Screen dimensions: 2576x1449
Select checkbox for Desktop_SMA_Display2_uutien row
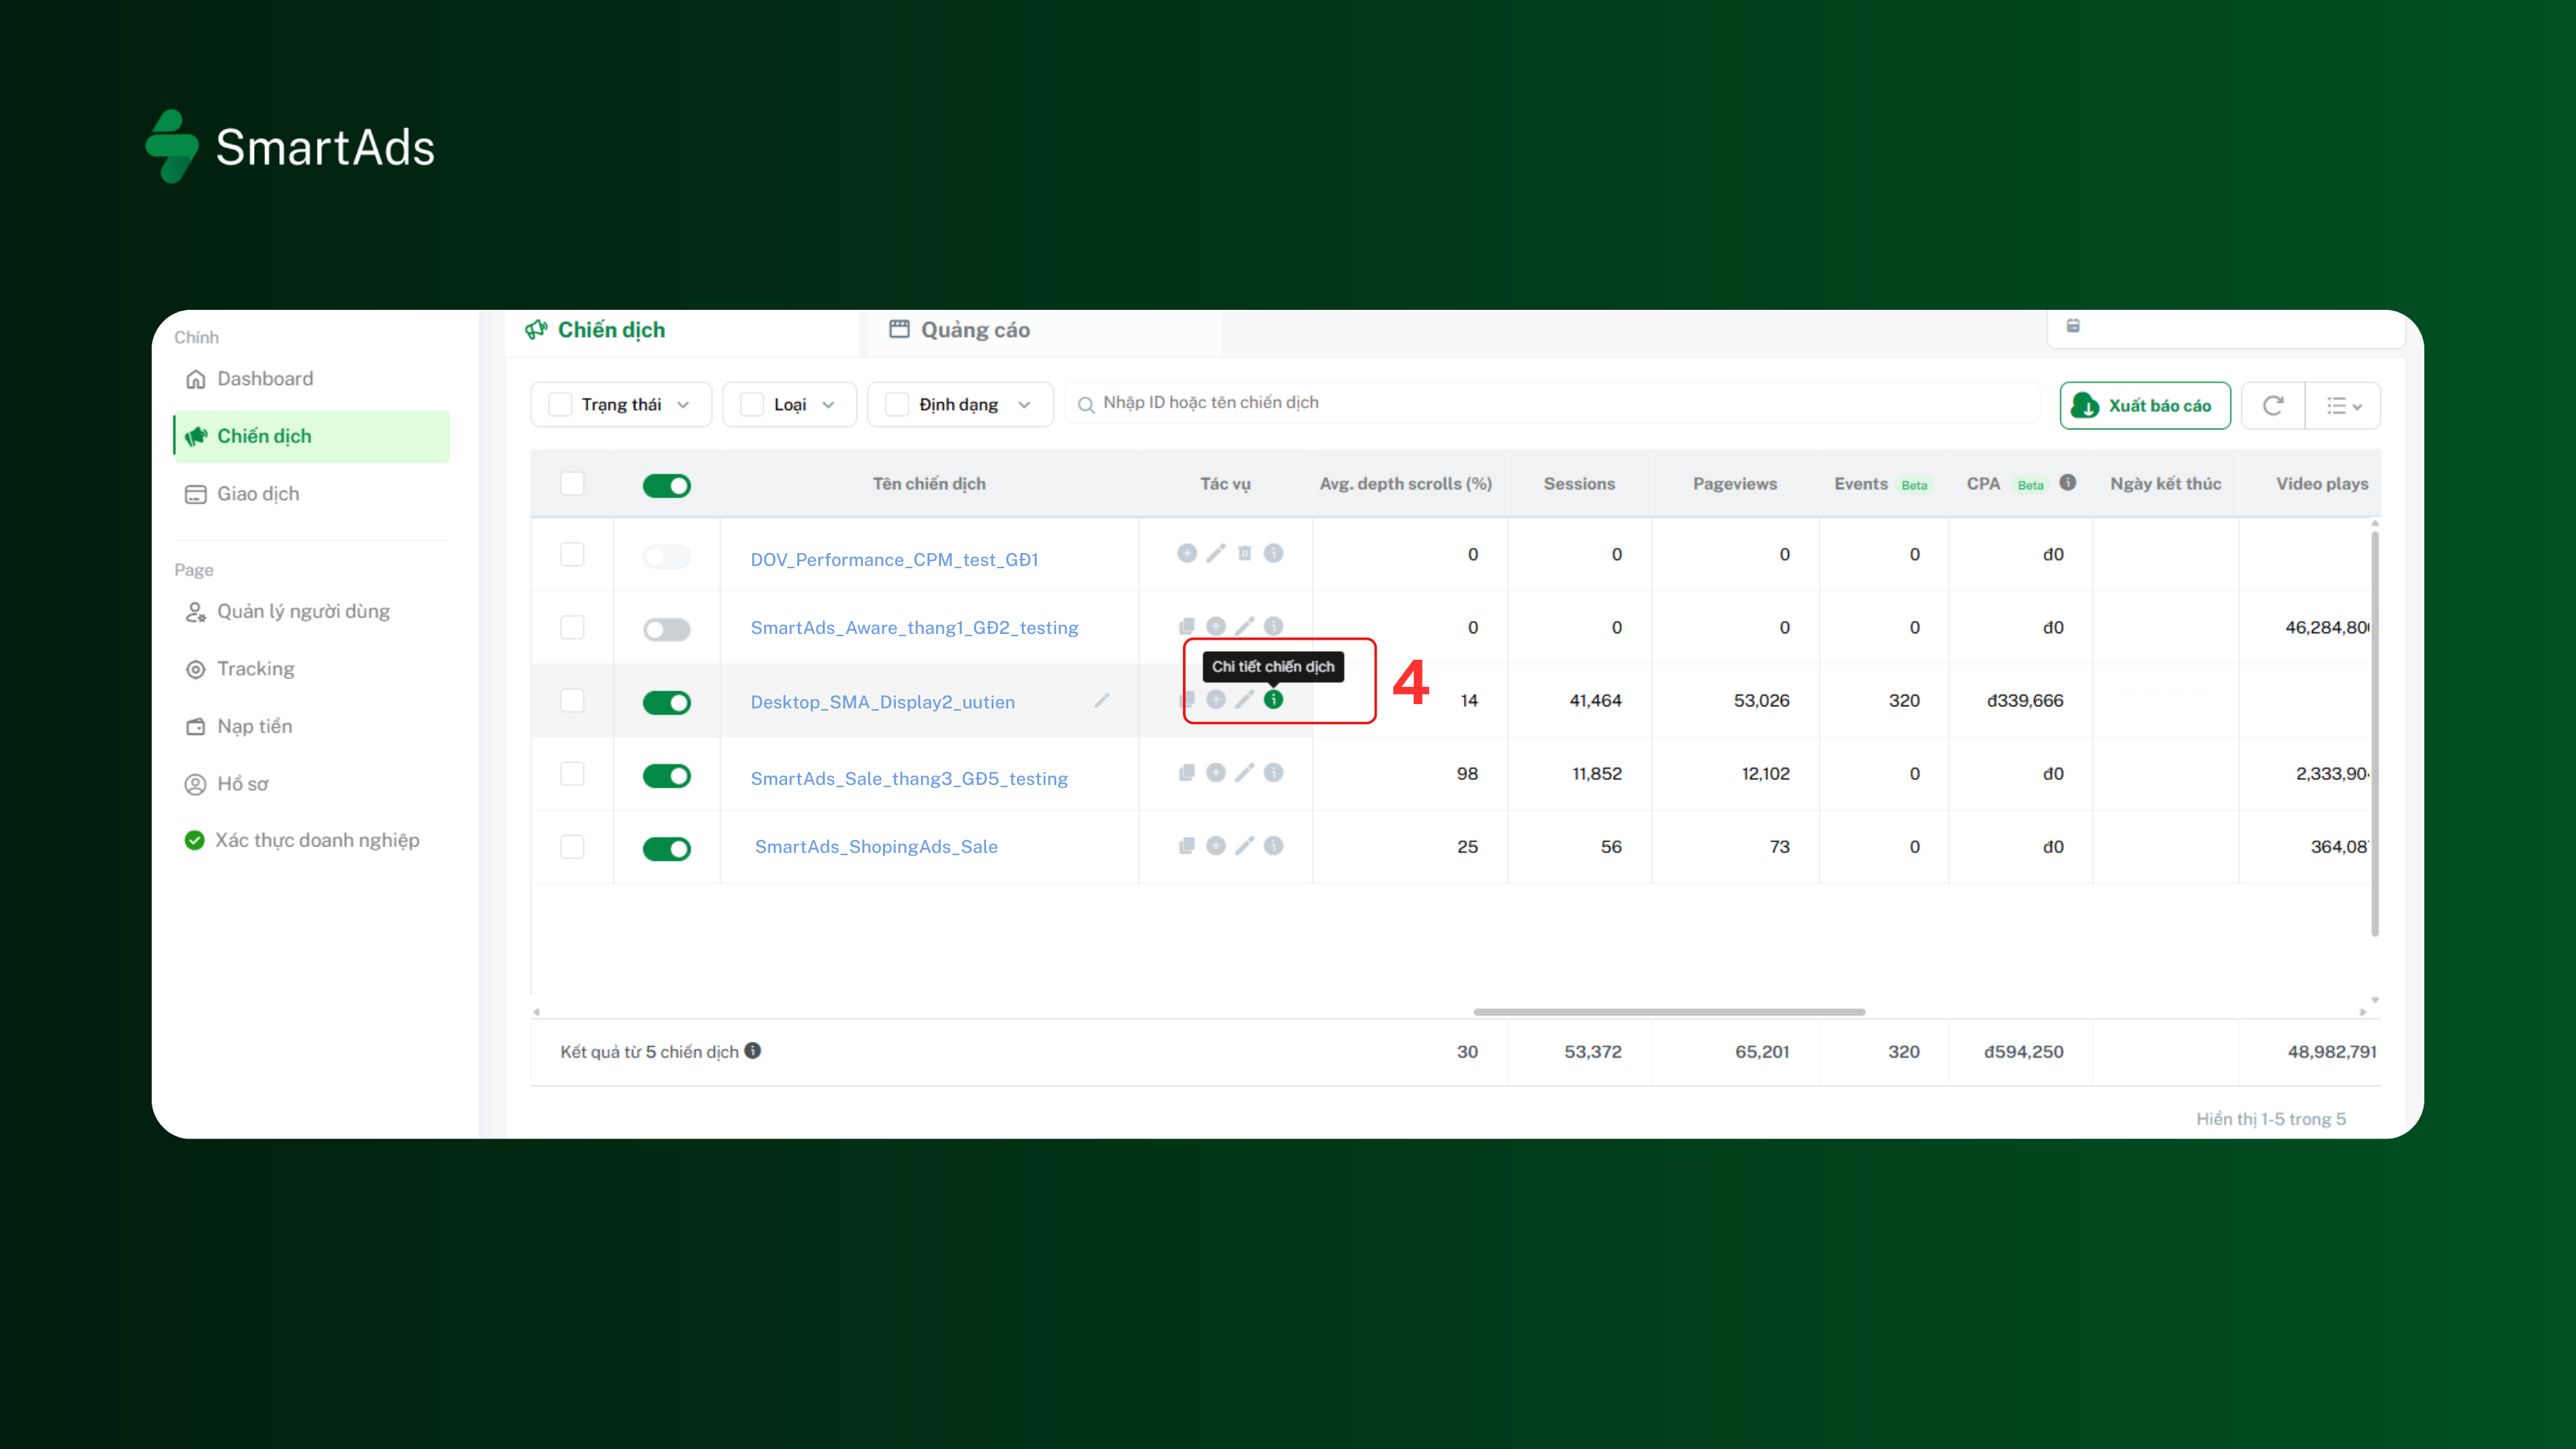click(x=572, y=700)
